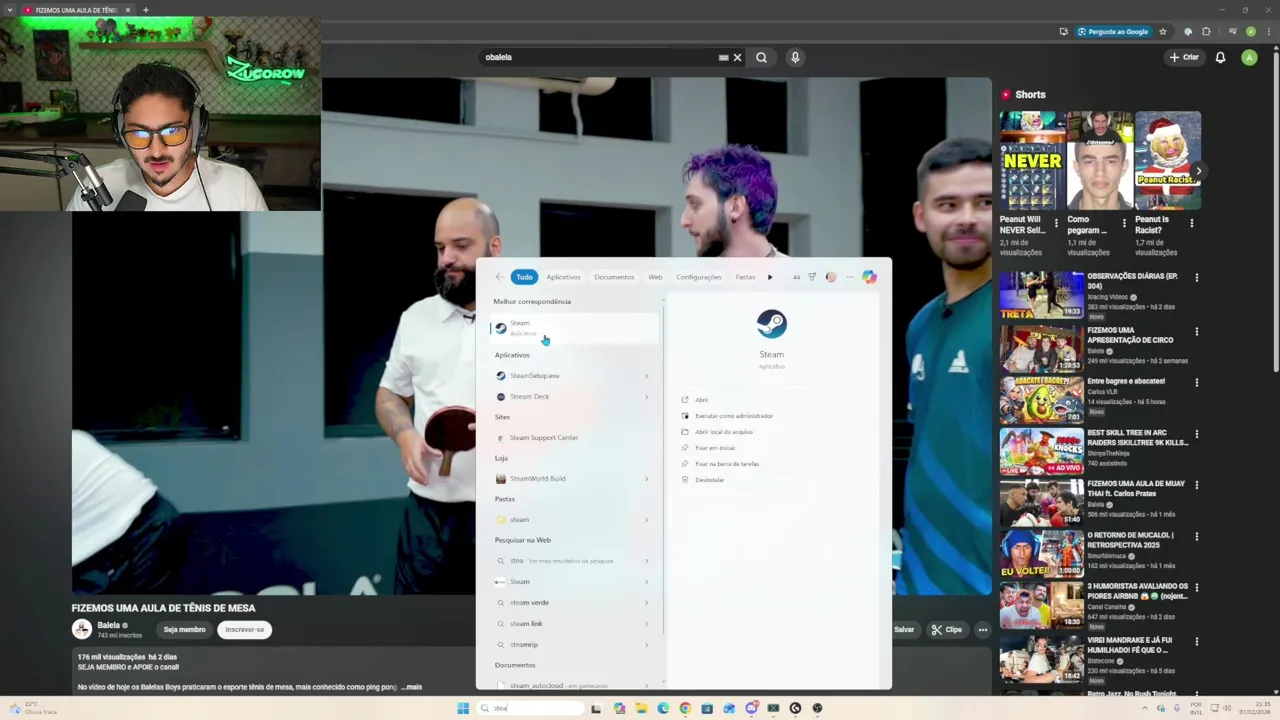The width and height of the screenshot is (1280, 720).
Task: Click Desinstalar action for Steam
Action: [x=703, y=480]
